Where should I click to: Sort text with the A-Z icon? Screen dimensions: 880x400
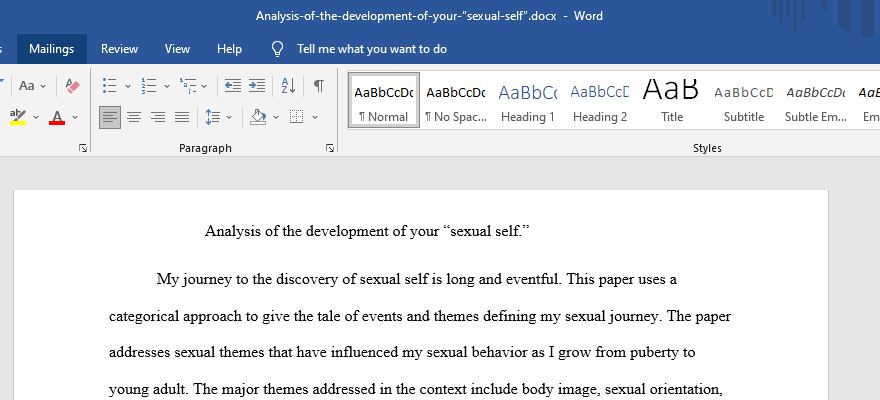[288, 86]
